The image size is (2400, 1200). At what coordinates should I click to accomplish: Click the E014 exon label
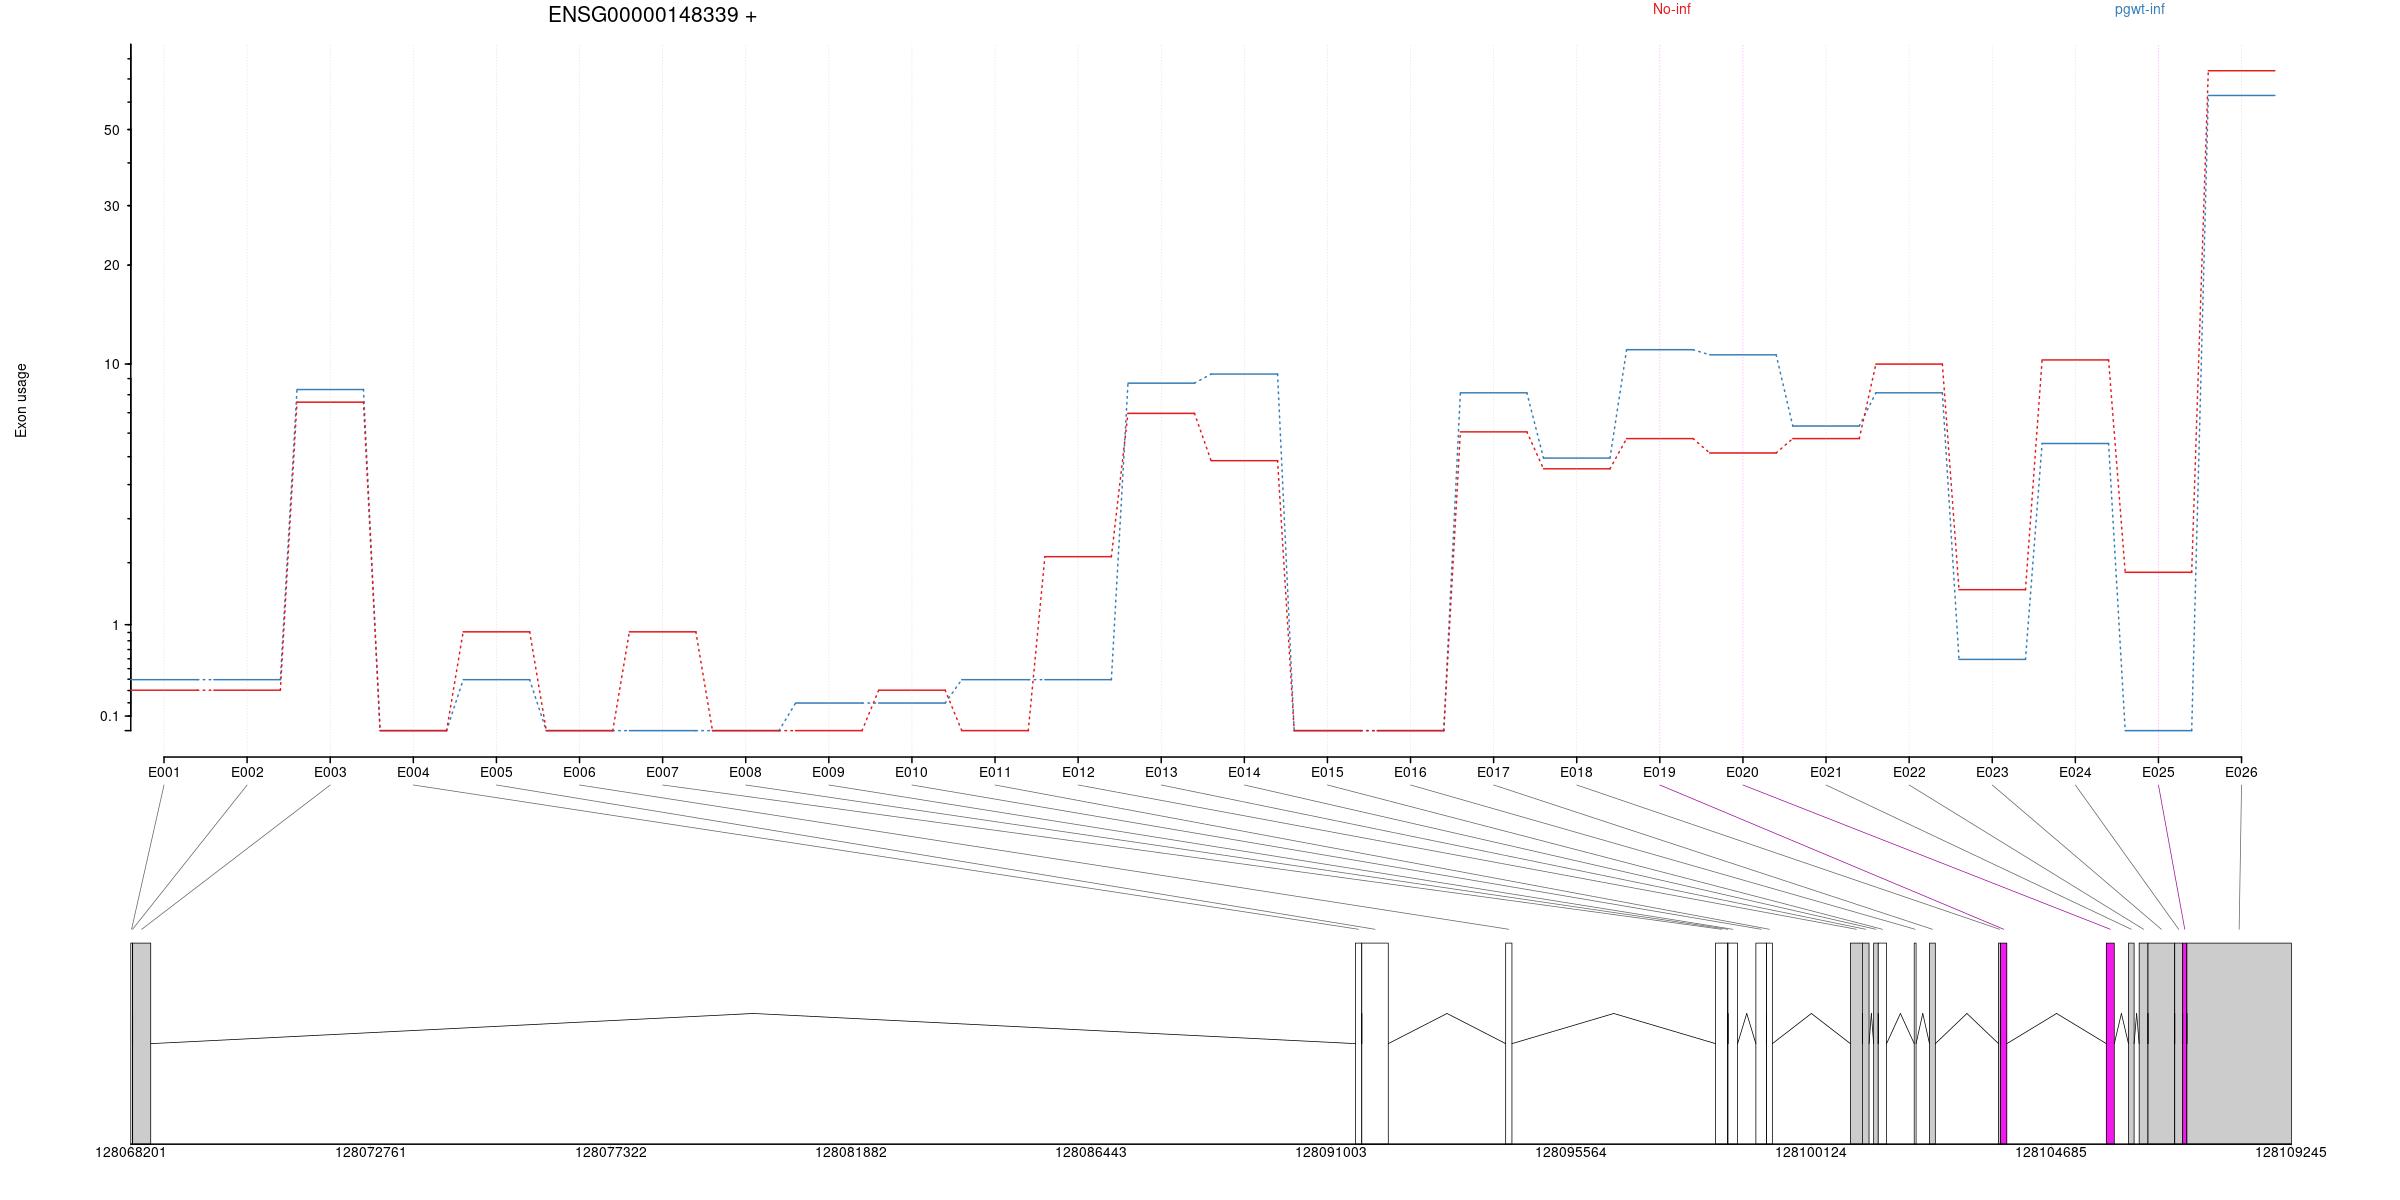(x=1244, y=772)
